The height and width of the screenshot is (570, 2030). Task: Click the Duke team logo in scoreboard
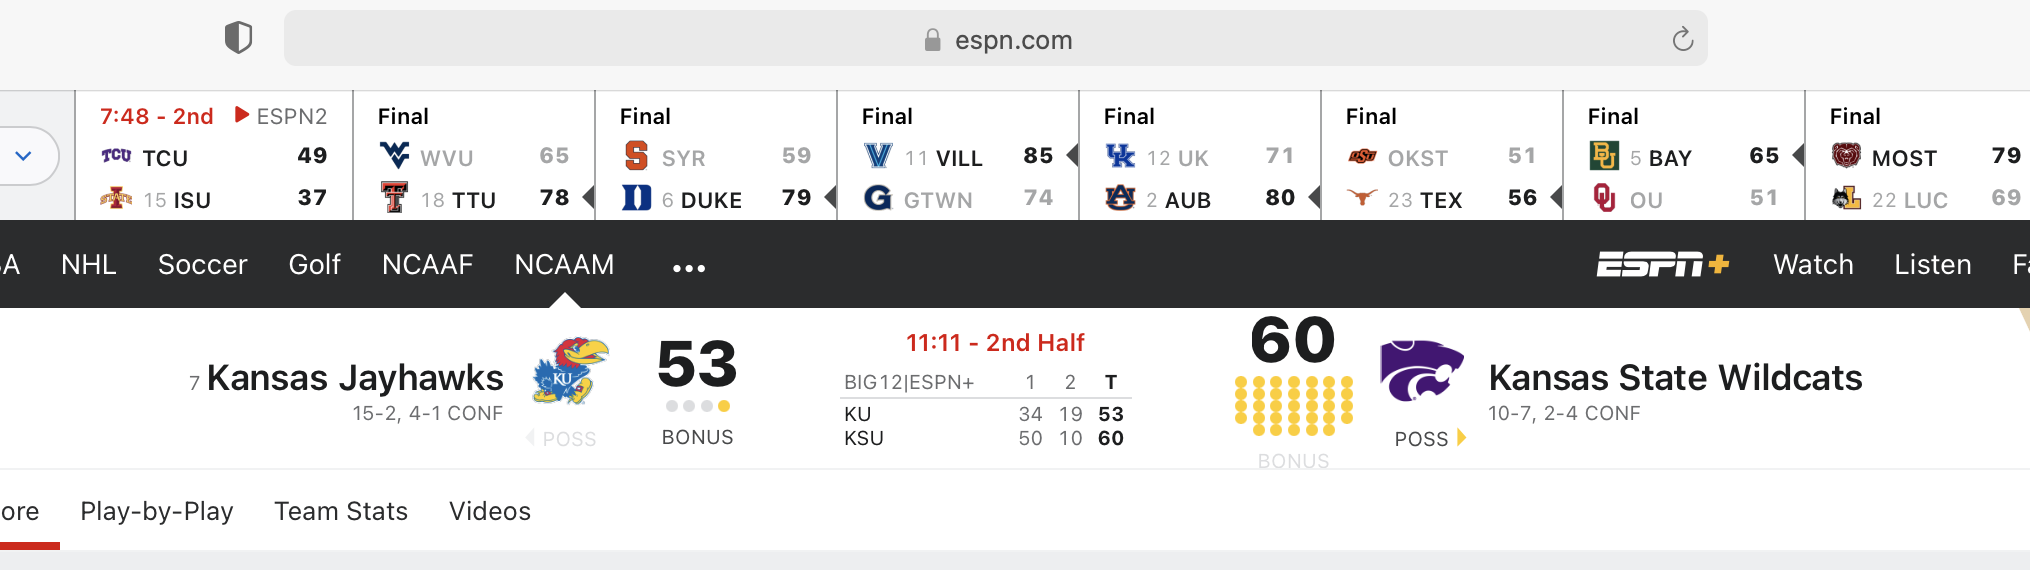(x=636, y=198)
